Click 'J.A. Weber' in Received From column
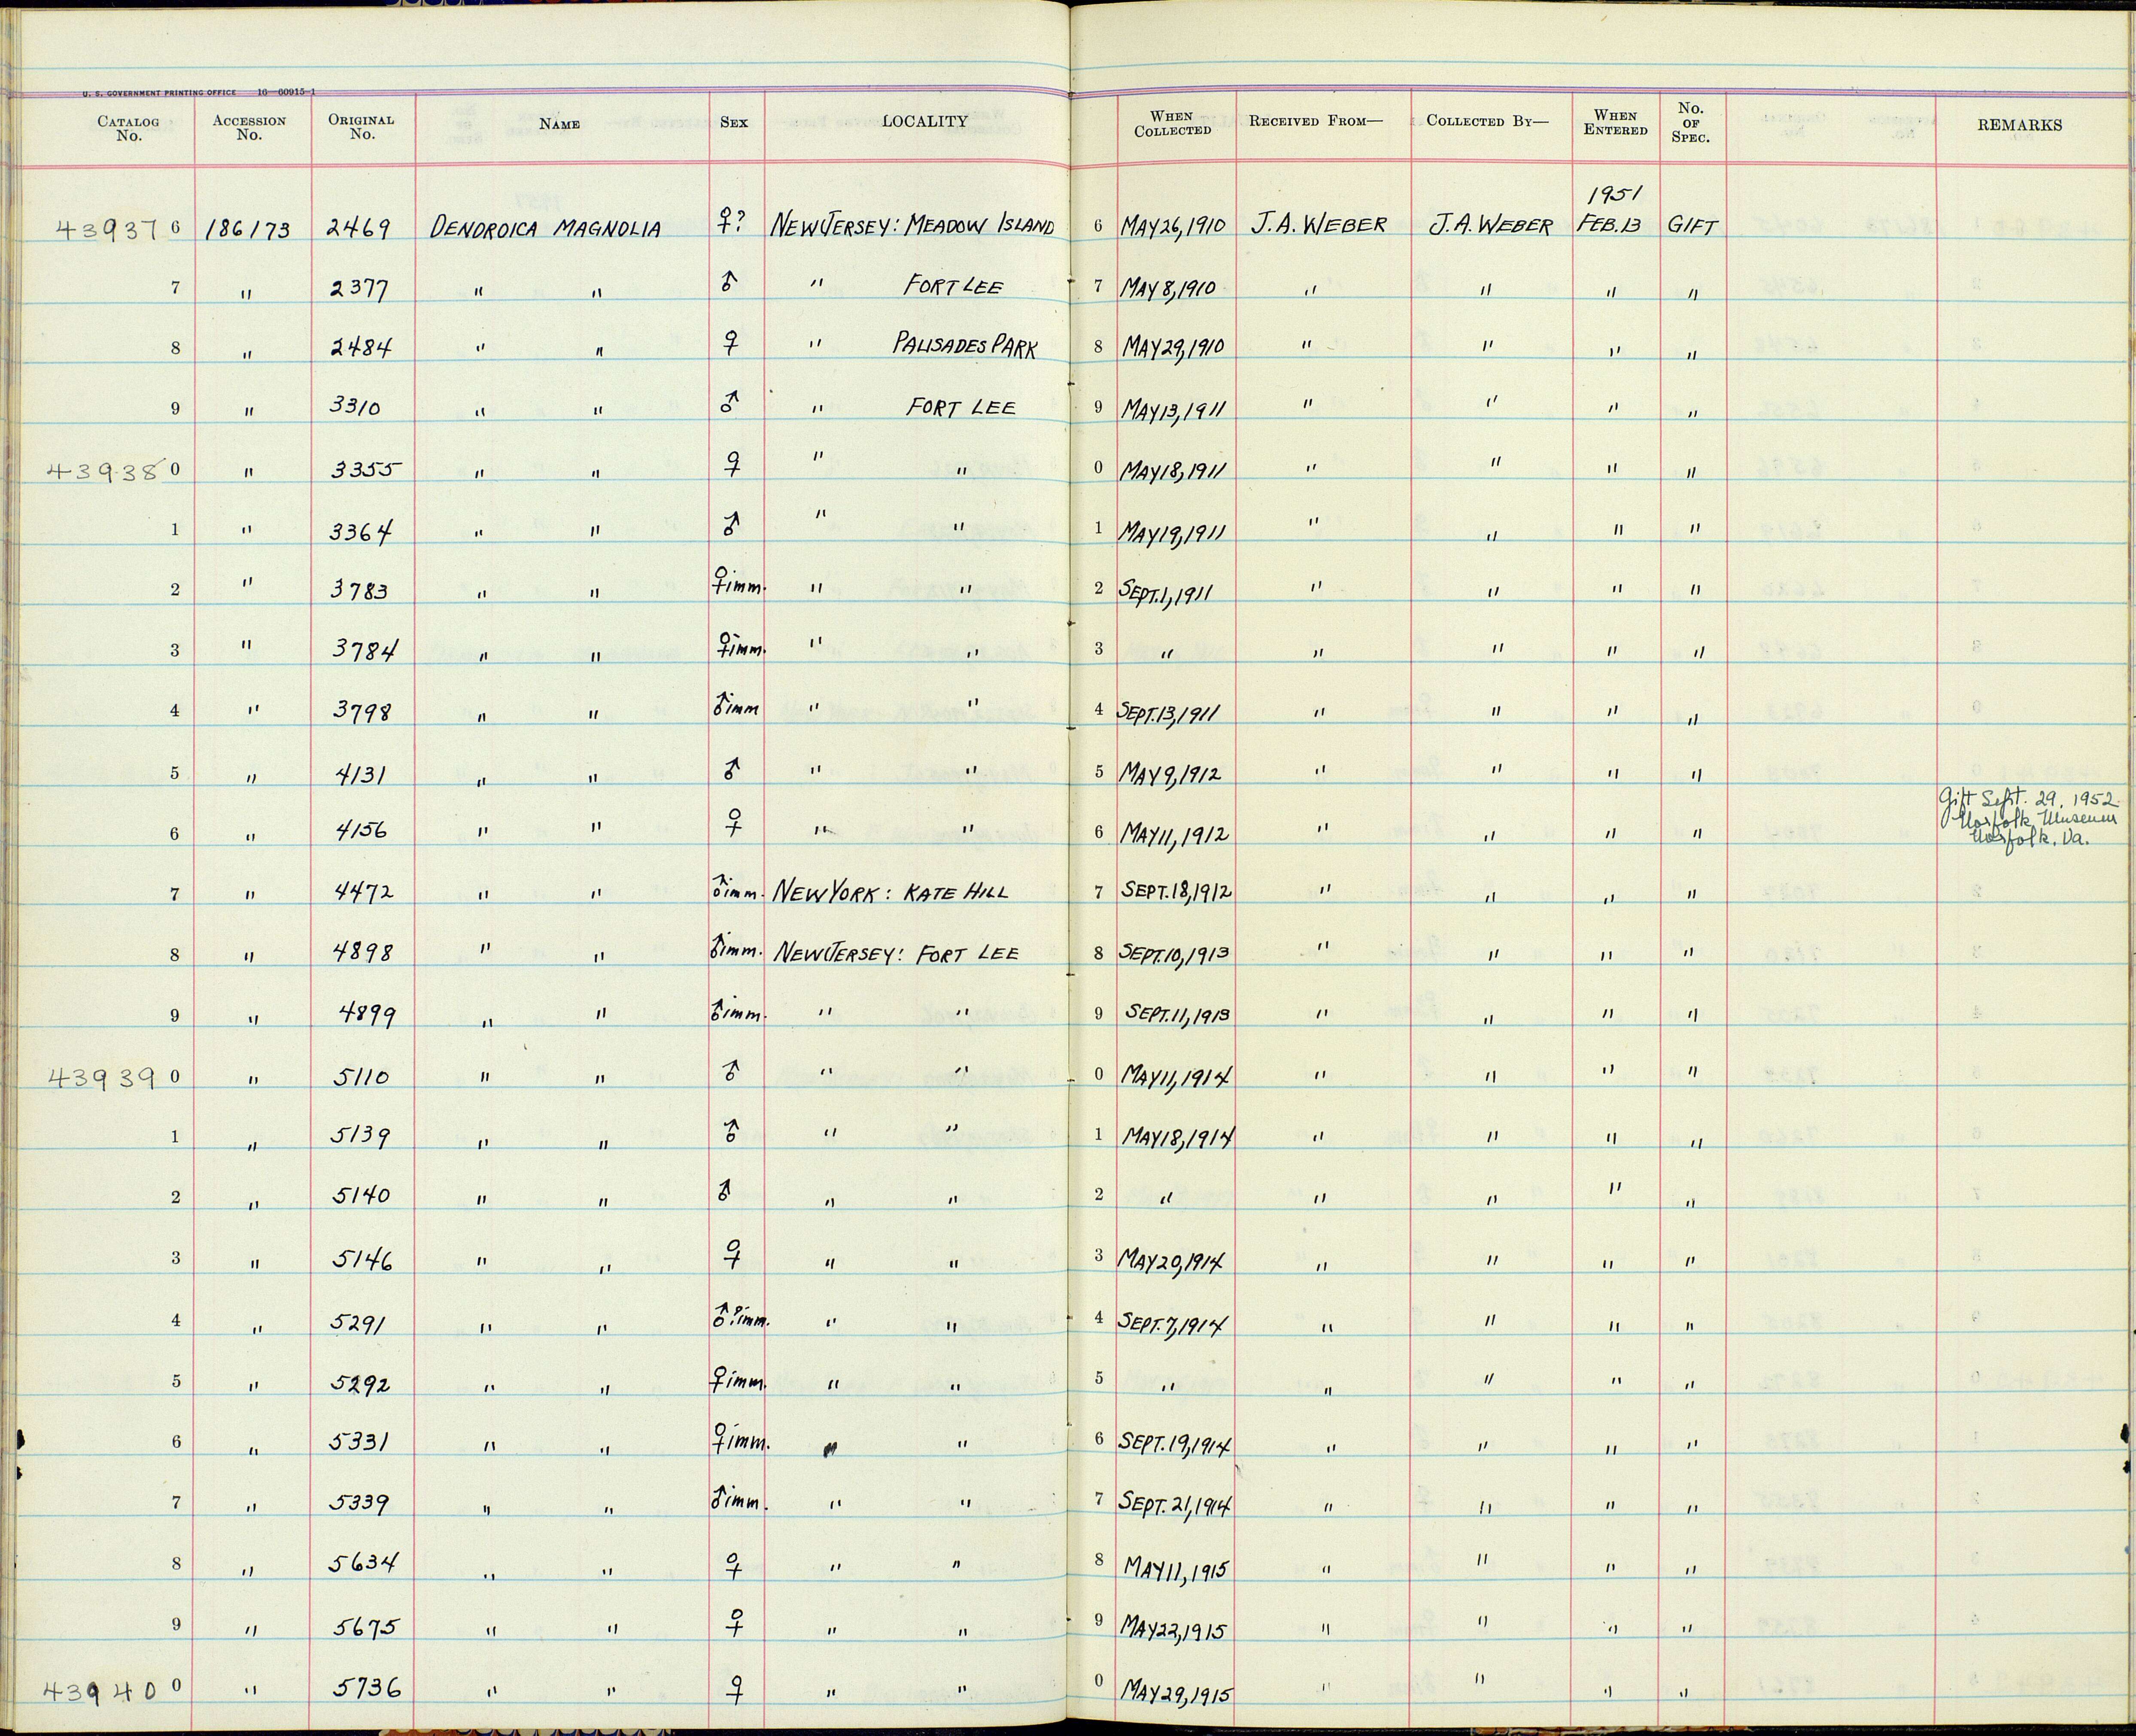 click(1318, 225)
